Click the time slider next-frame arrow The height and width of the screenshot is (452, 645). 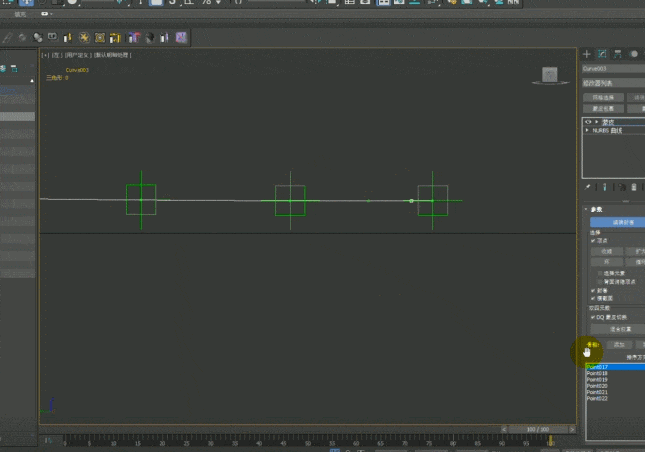[x=572, y=429]
